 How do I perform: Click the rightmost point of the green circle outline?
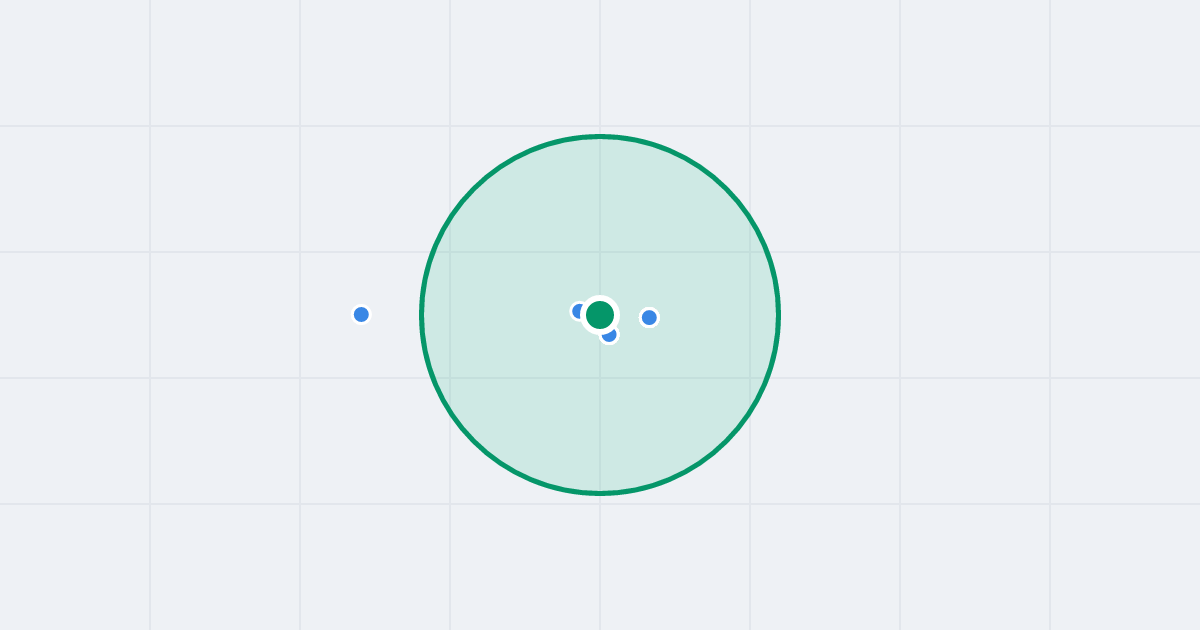pyautogui.click(x=778, y=315)
